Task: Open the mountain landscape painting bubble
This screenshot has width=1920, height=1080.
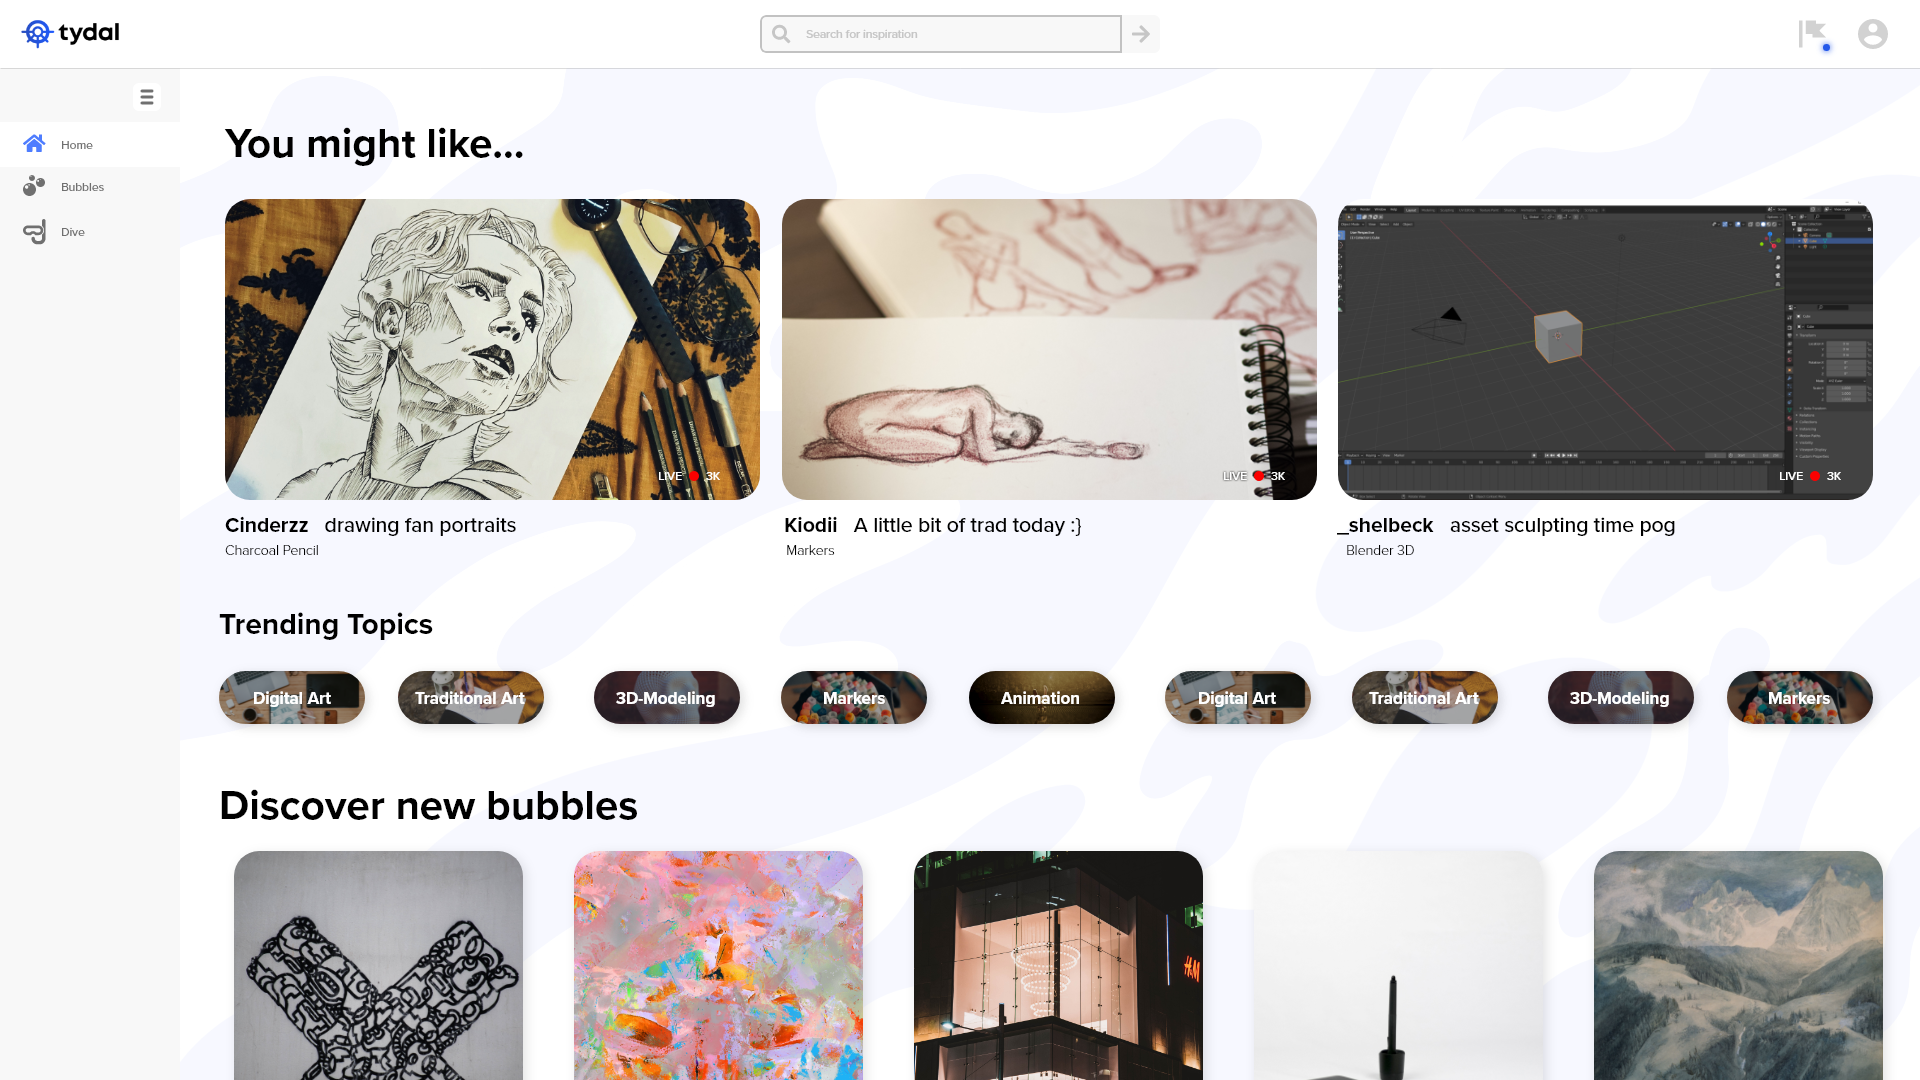Action: click(x=1738, y=965)
